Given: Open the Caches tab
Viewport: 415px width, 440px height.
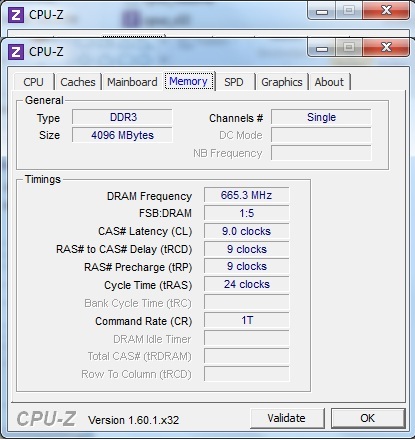Looking at the screenshot, I should 78,82.
